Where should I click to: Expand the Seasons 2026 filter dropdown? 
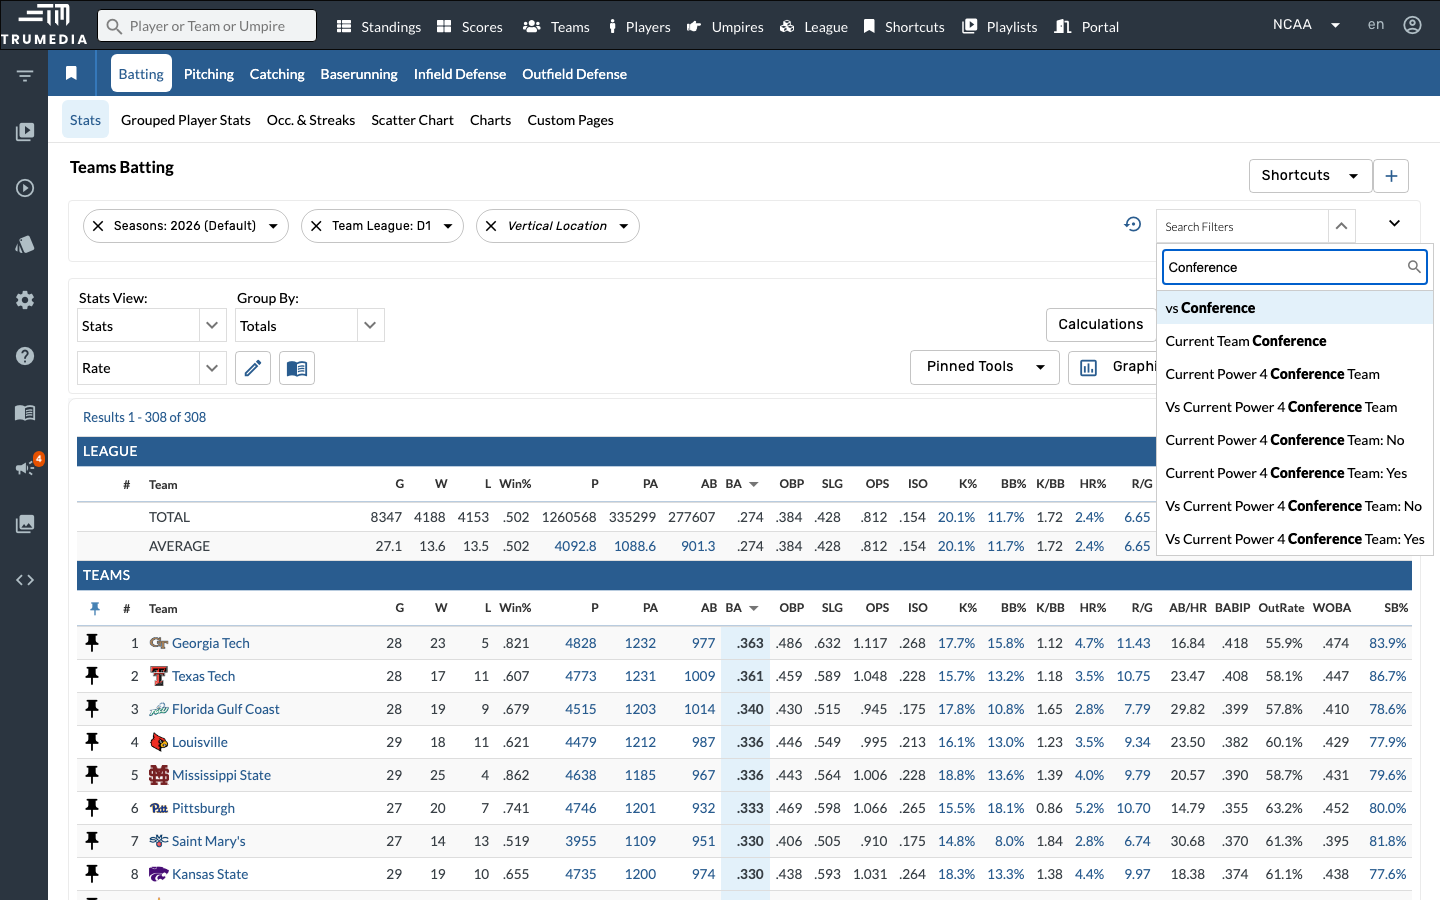pos(273,226)
